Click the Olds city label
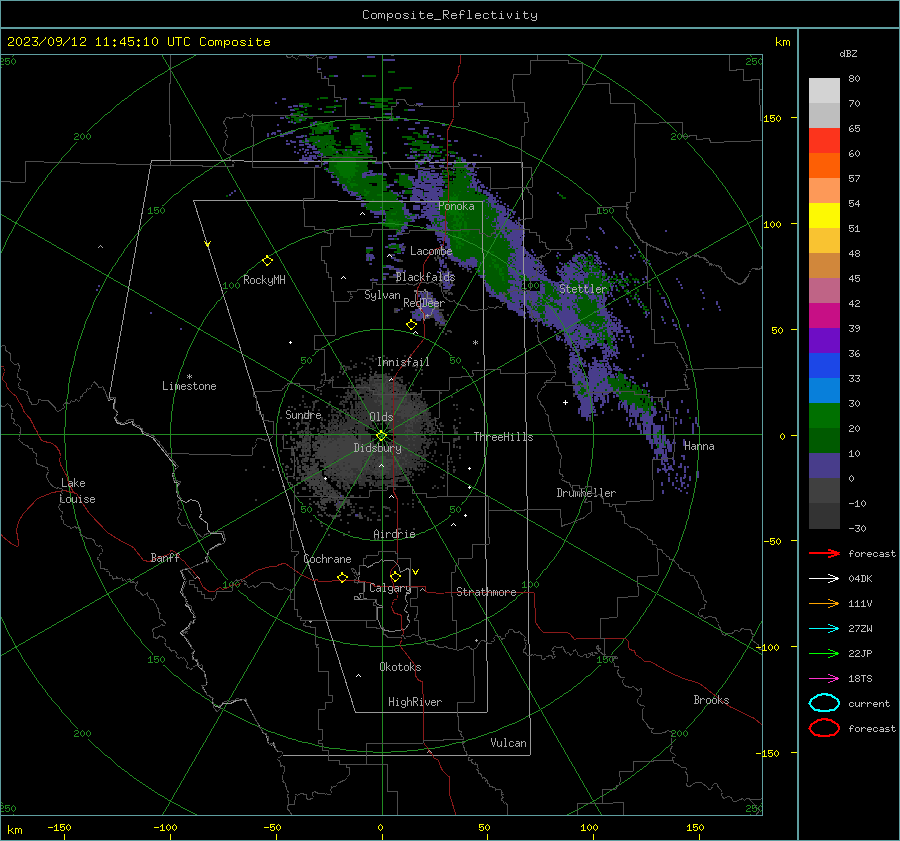The width and height of the screenshot is (900, 841). tap(381, 417)
